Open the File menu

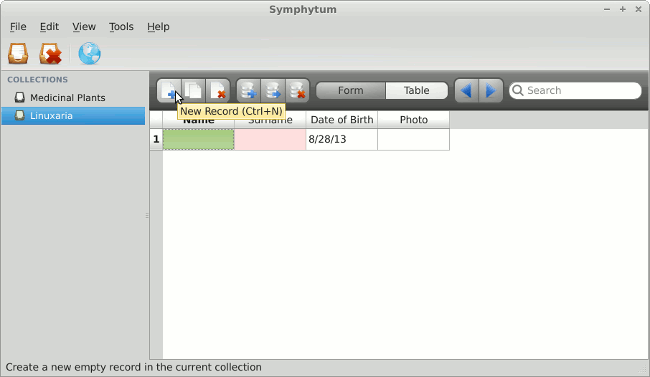tap(18, 27)
